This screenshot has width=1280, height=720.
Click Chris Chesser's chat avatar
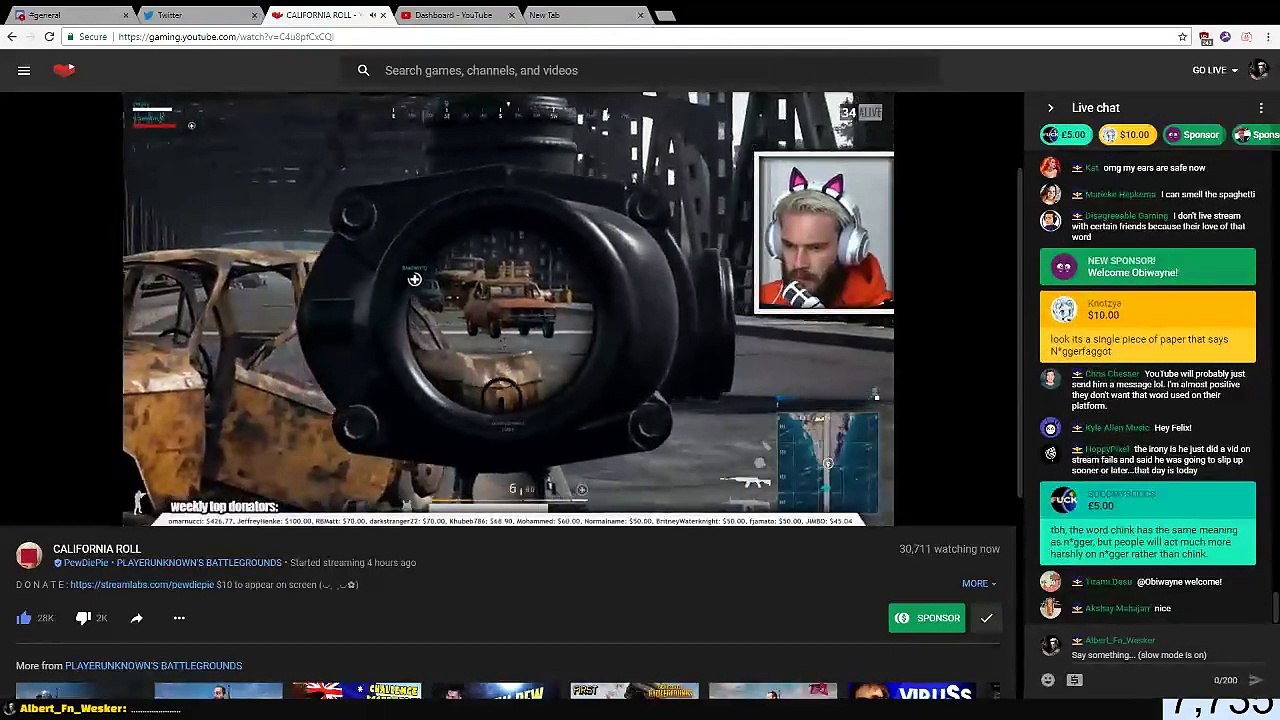[1050, 378]
